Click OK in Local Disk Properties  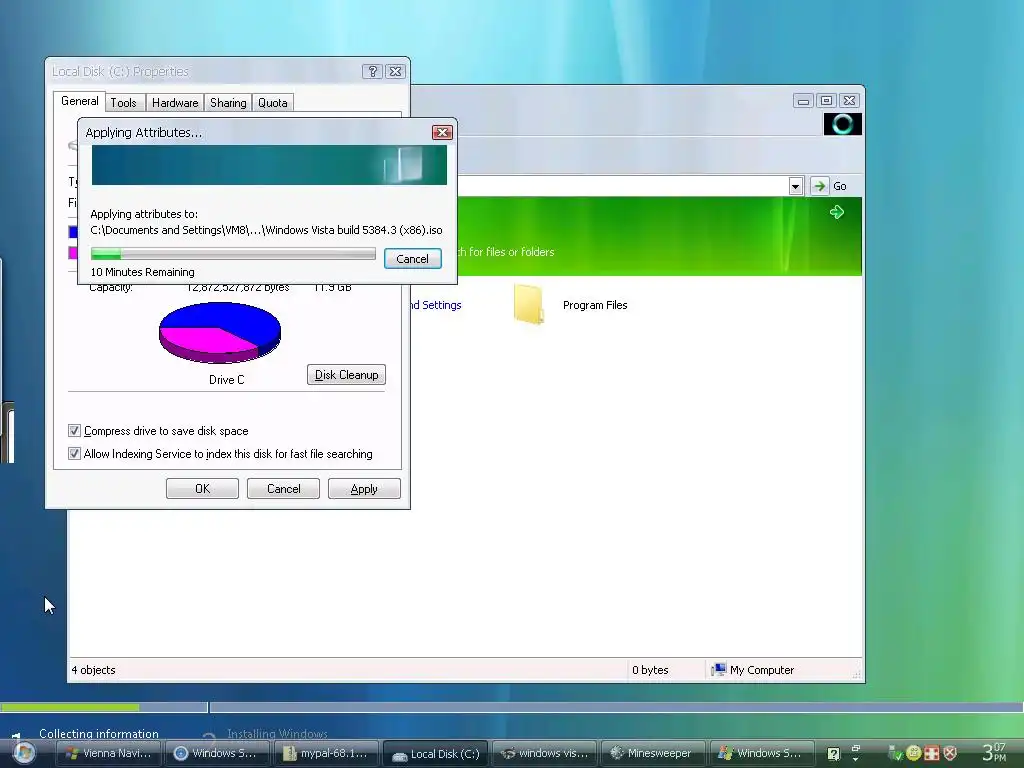click(202, 488)
